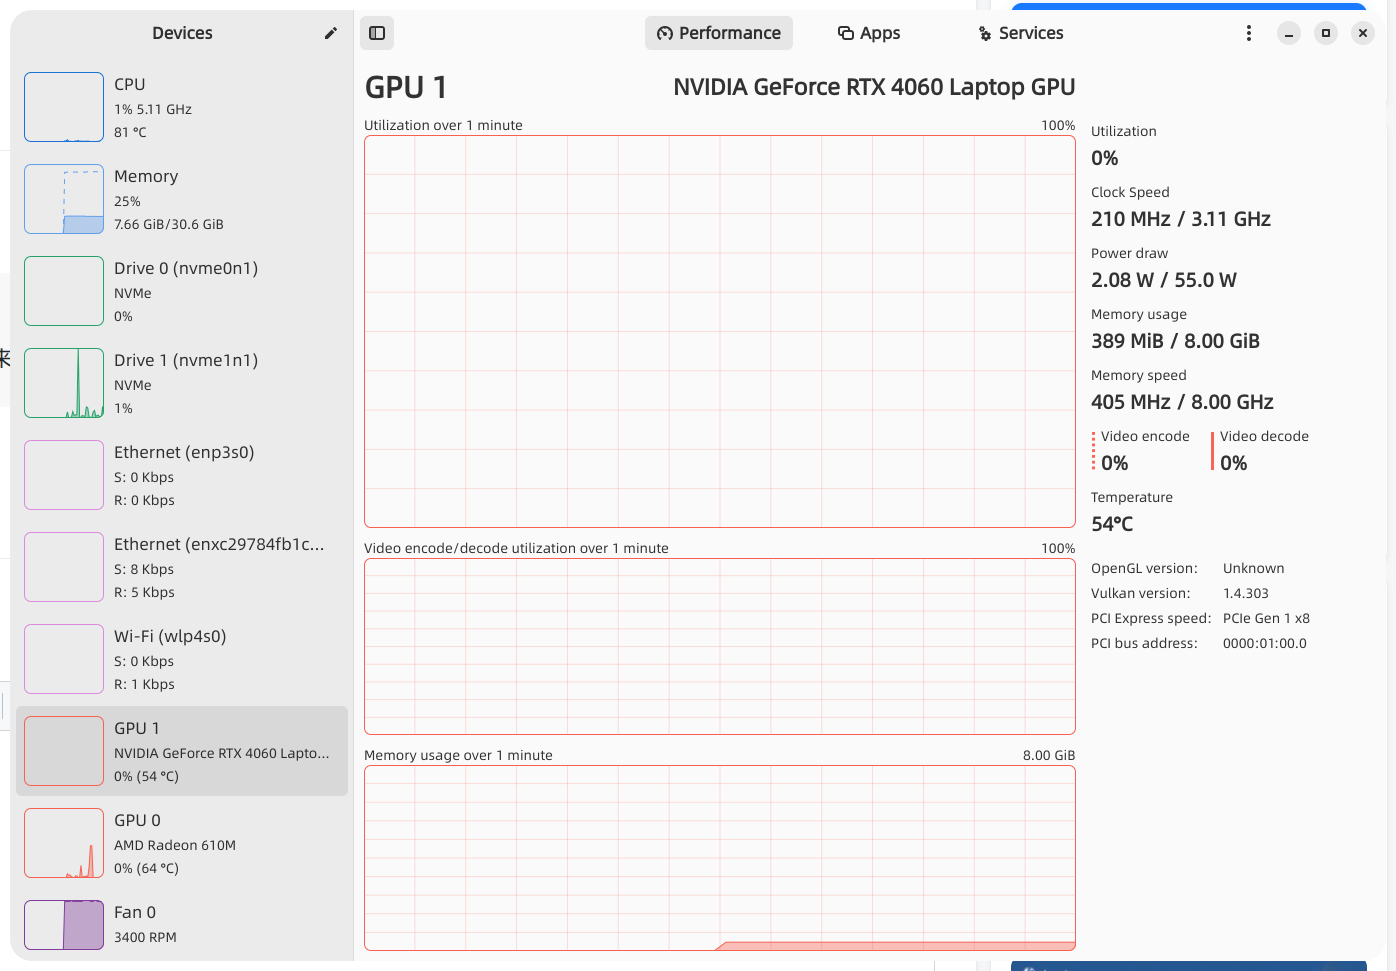Select Drive 1 (nvme1n1) graph thumbnail
1396x971 pixels.
pos(64,383)
